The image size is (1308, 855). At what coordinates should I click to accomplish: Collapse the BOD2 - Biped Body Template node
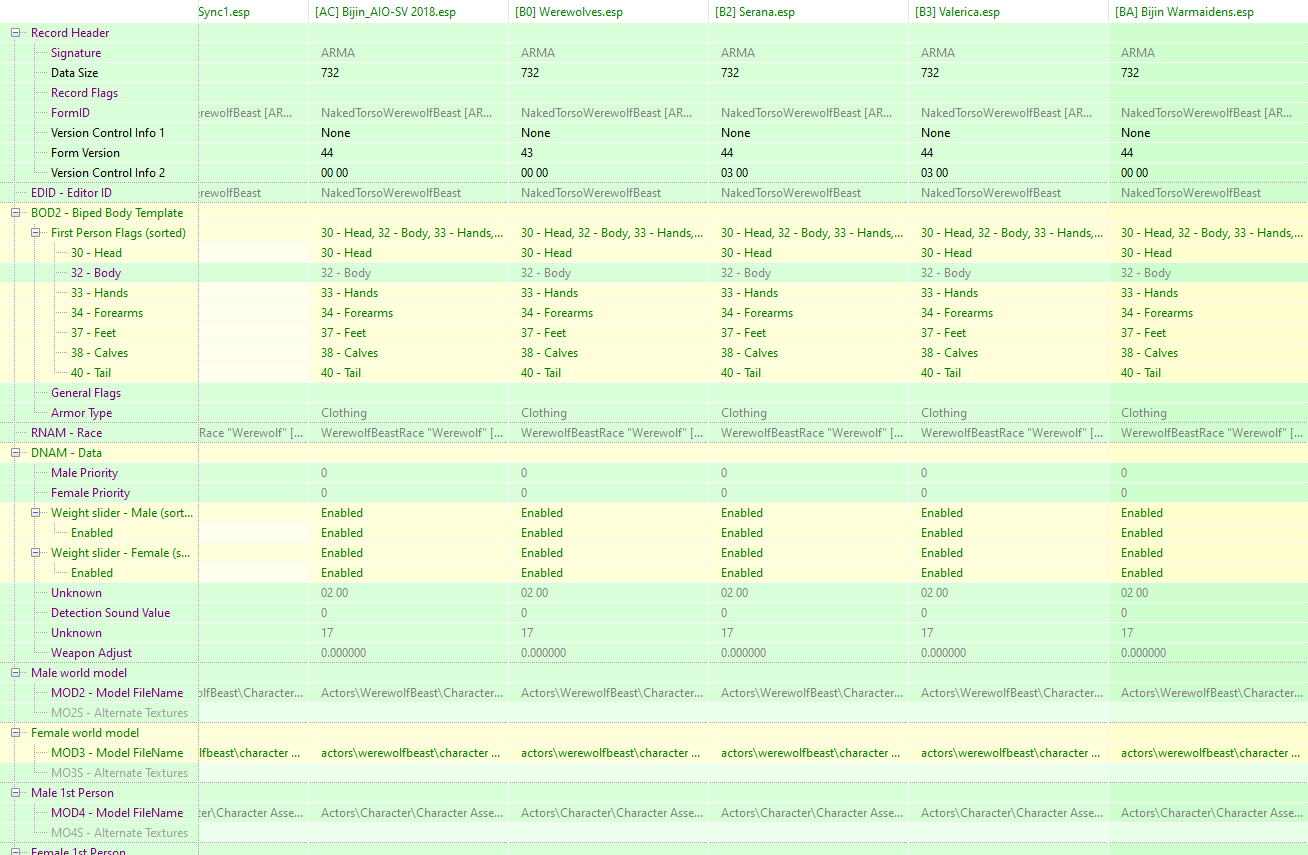(x=16, y=213)
